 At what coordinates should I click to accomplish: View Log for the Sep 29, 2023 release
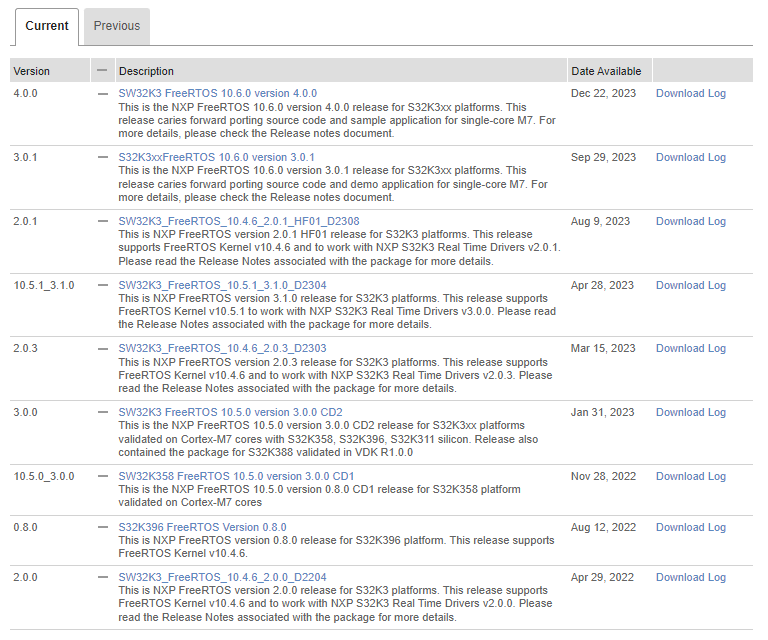(717, 157)
